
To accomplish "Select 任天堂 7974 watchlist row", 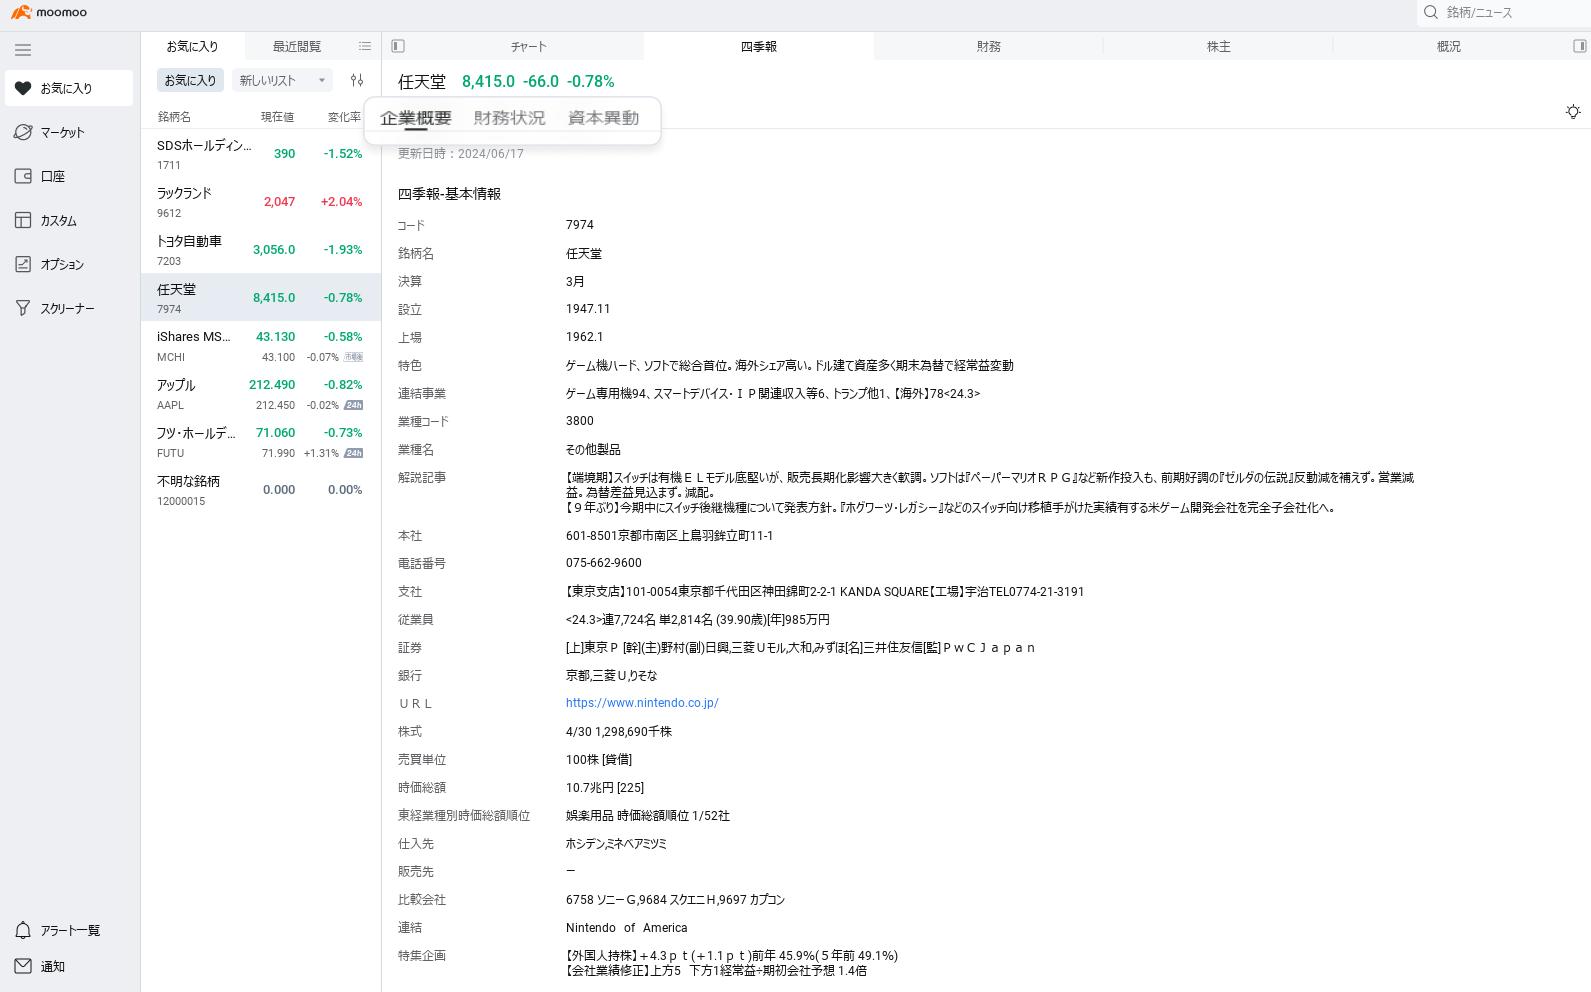I will [x=261, y=297].
